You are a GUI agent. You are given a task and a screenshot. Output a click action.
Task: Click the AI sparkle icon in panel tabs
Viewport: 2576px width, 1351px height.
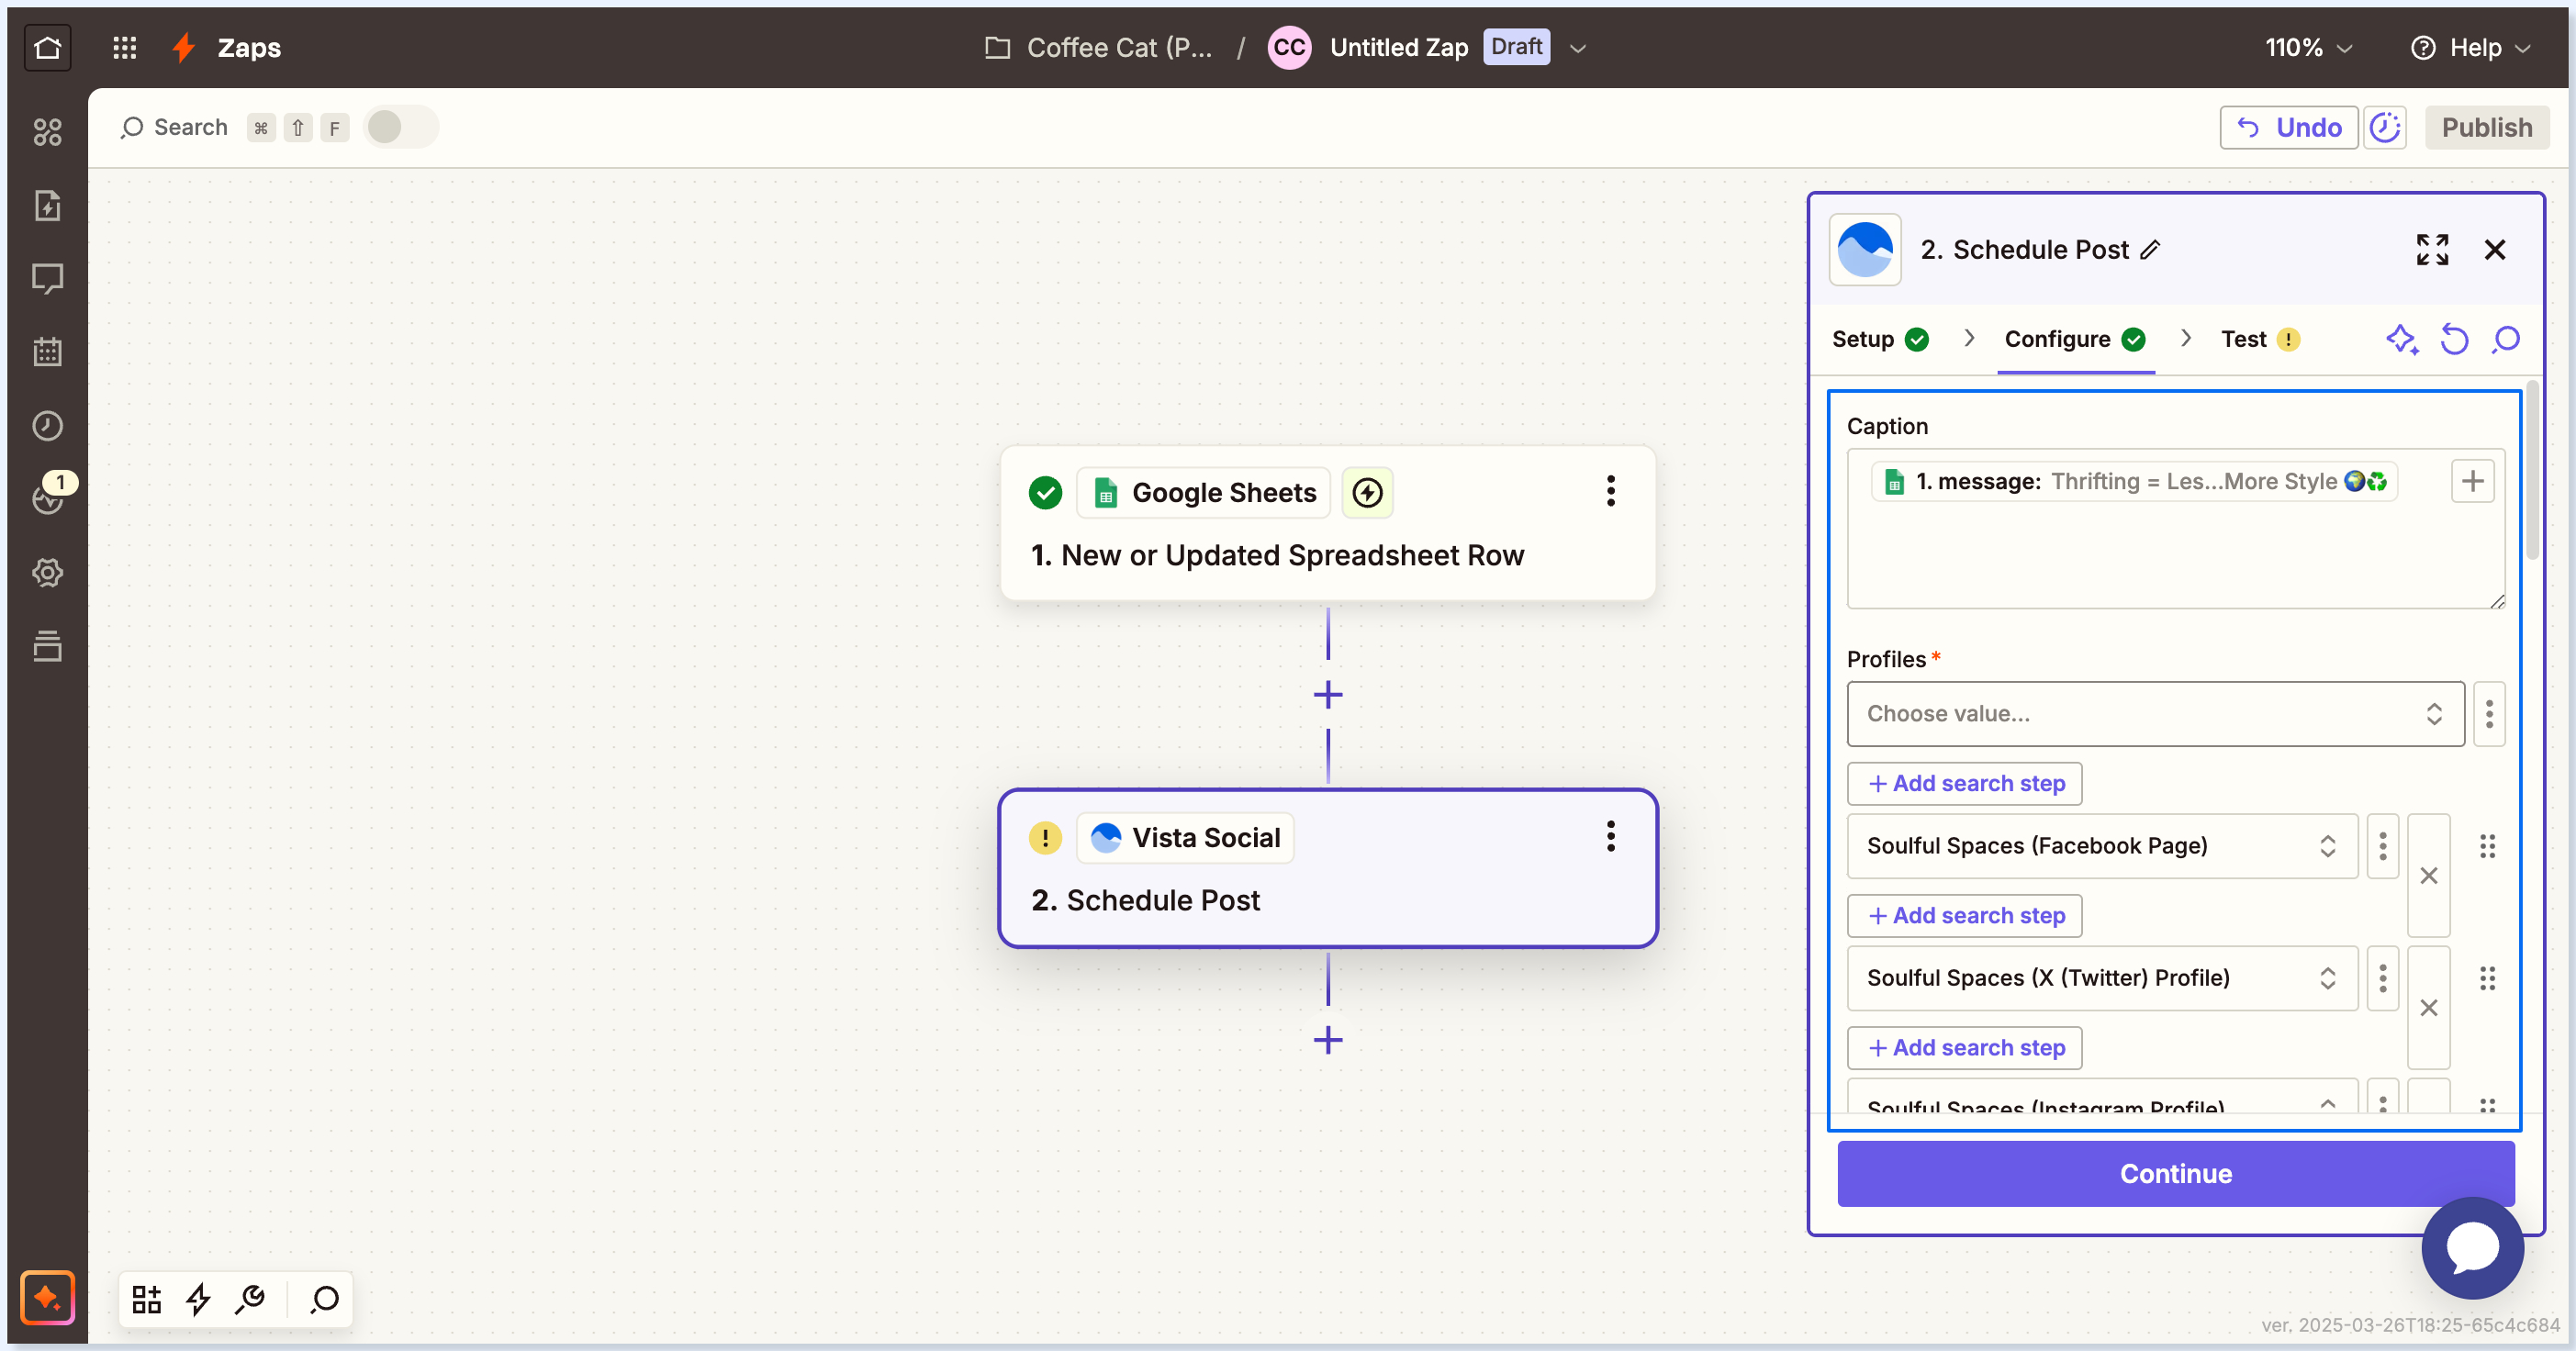click(2402, 340)
